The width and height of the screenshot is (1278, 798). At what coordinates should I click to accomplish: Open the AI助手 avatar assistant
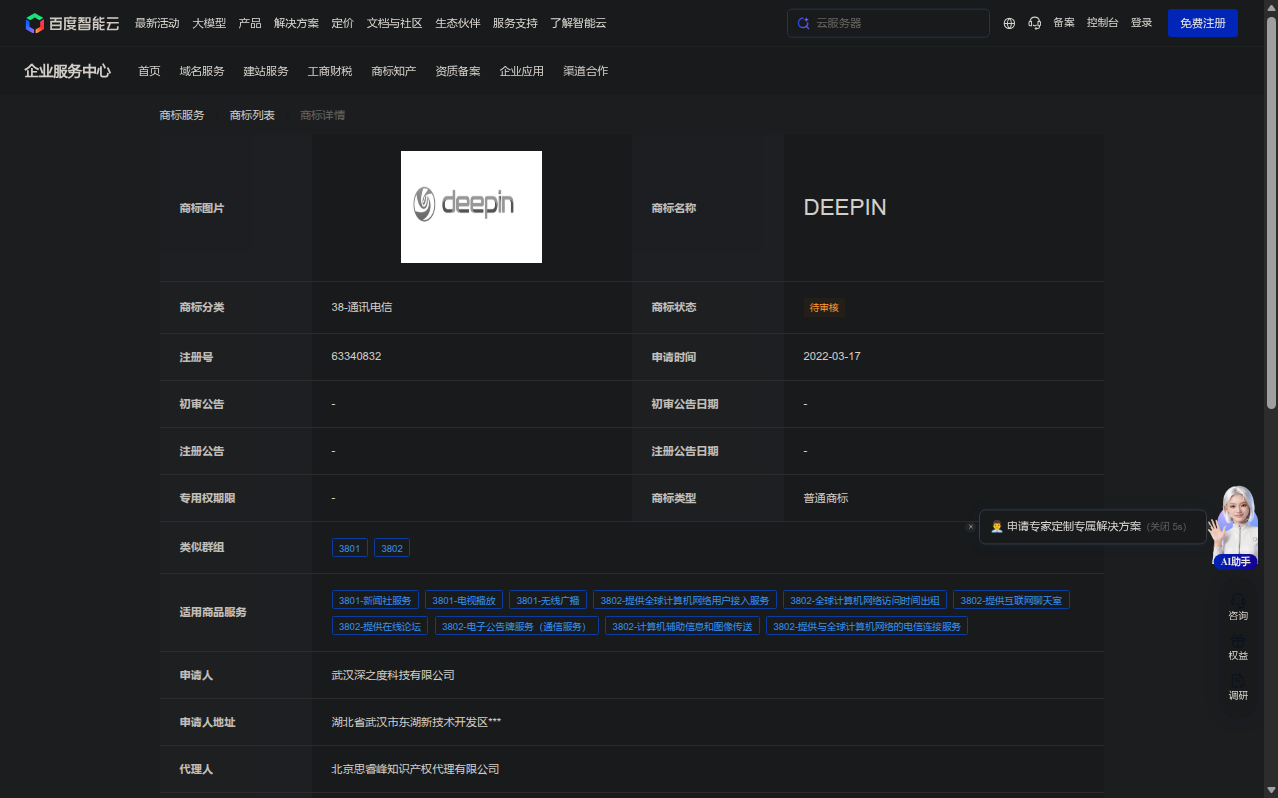(x=1235, y=527)
